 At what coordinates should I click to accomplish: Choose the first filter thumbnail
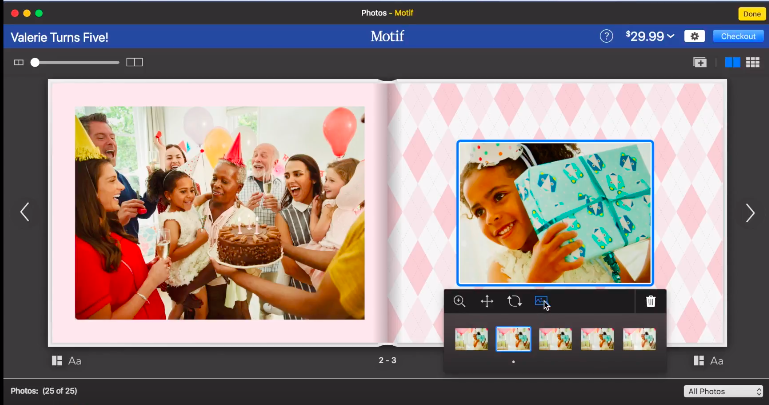coord(471,339)
